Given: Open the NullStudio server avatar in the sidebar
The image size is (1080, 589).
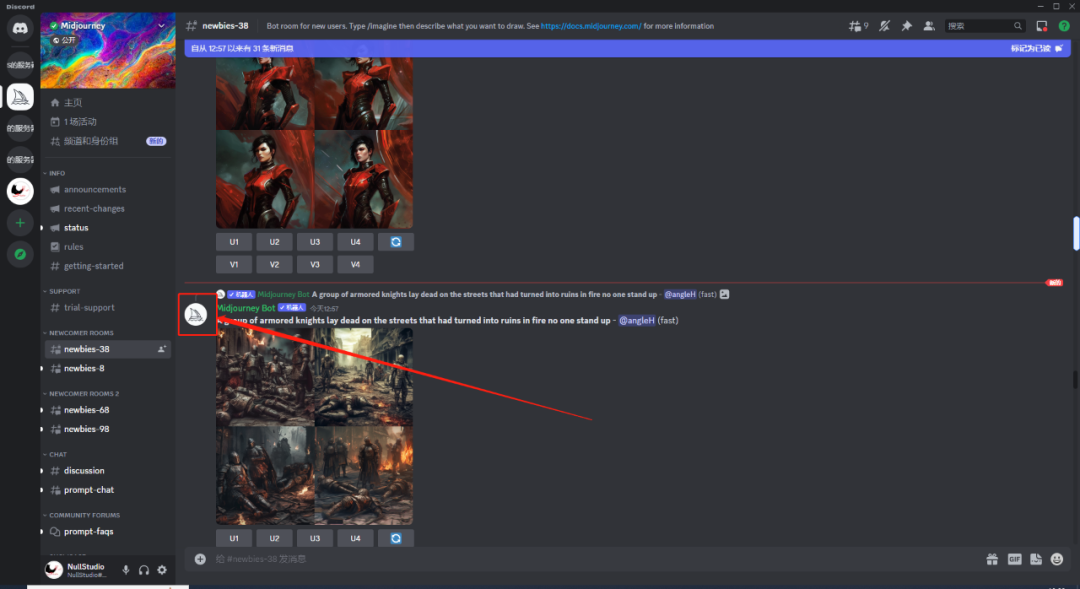Looking at the screenshot, I should click(20, 191).
